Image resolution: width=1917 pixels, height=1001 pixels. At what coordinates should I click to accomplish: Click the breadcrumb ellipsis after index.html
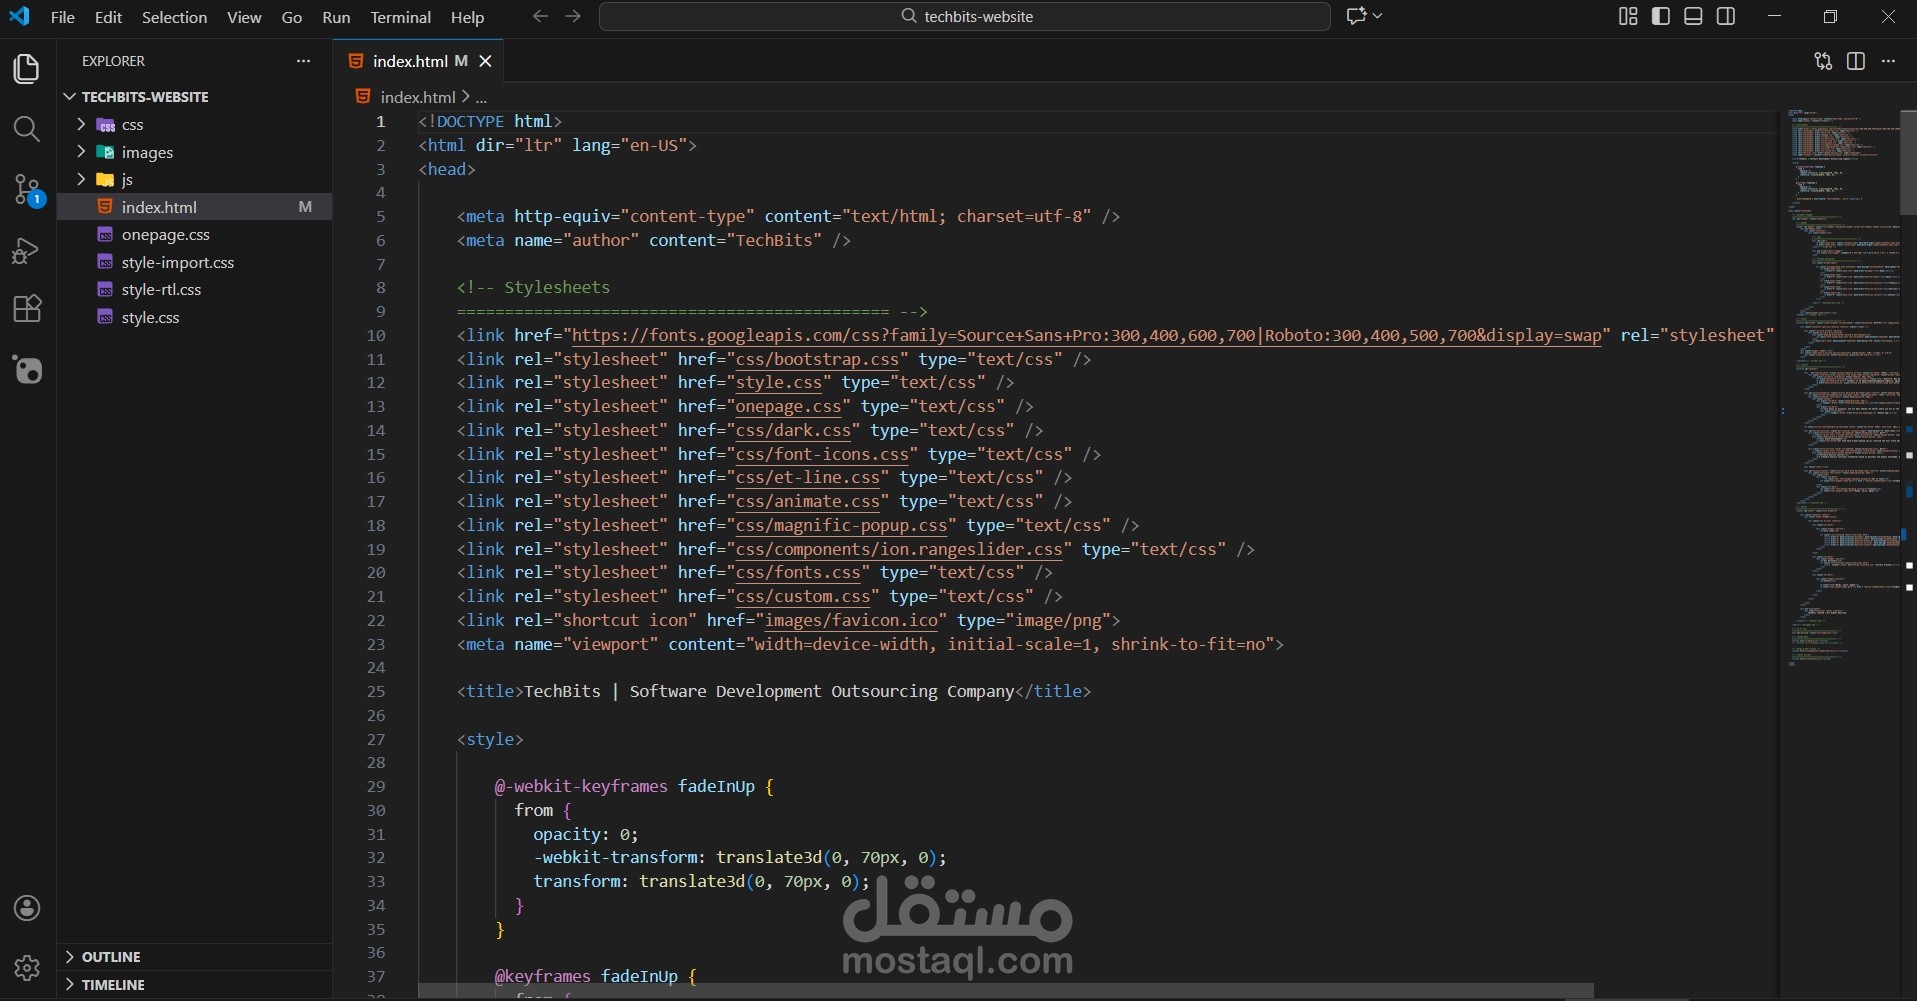click(481, 97)
